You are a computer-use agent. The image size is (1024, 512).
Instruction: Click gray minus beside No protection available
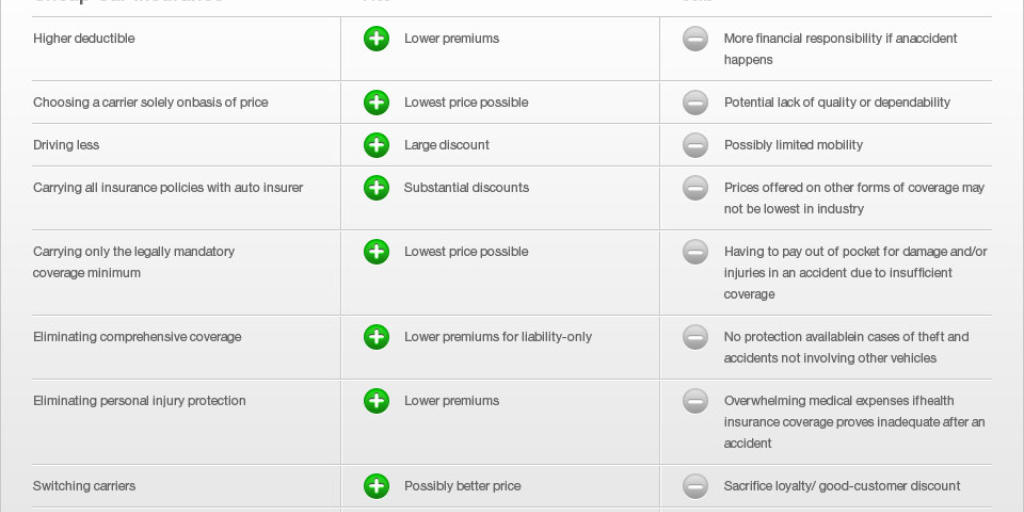pos(696,337)
